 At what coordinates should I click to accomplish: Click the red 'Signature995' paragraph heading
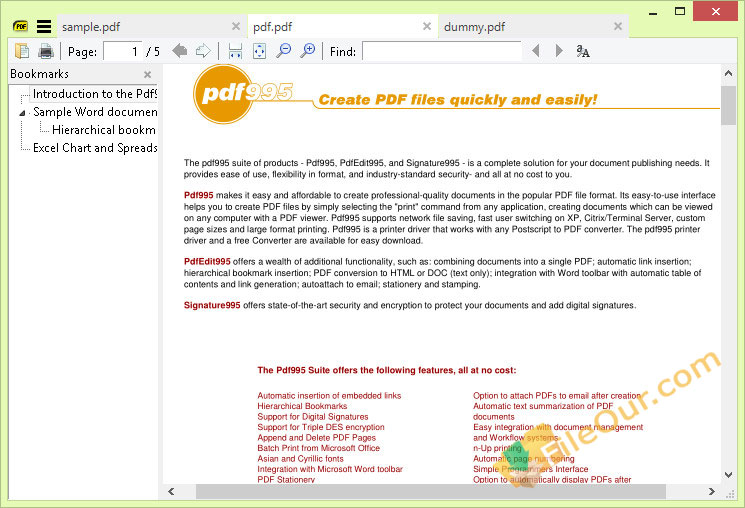pyautogui.click(x=212, y=305)
